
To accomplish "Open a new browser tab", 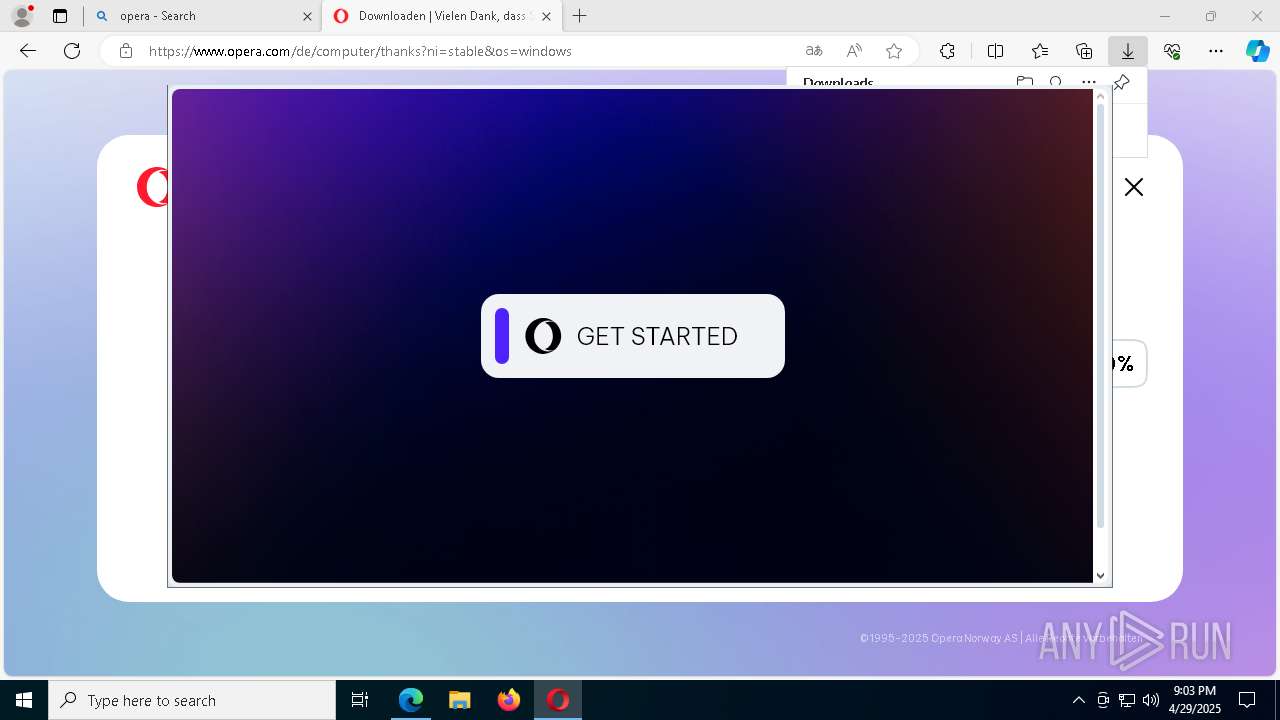I will 580,16.
